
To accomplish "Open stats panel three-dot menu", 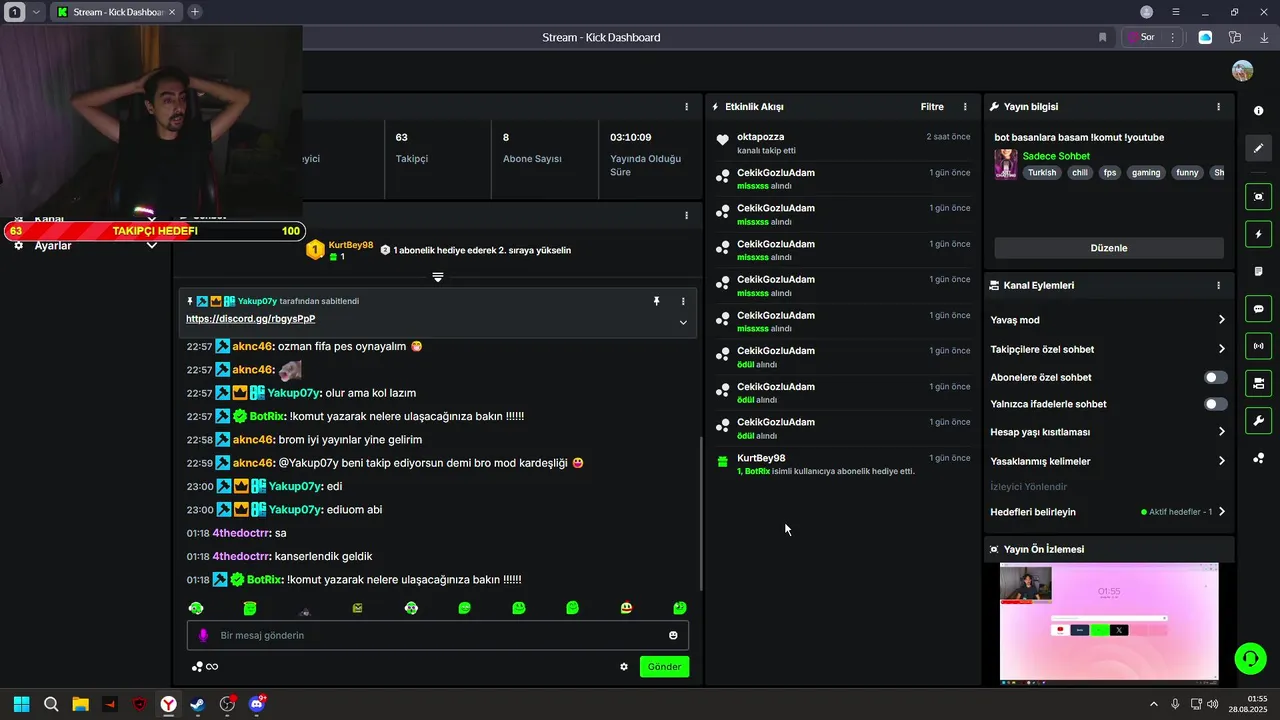I will point(686,107).
